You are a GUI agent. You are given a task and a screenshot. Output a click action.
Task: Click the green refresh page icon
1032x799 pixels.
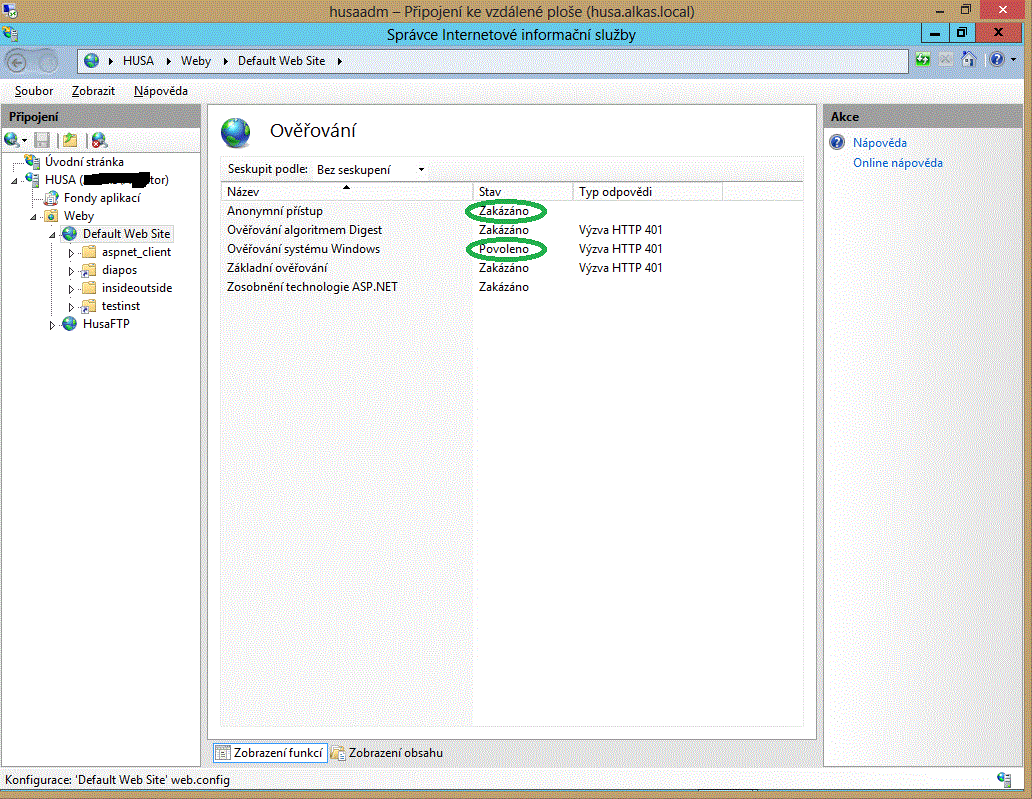click(923, 60)
